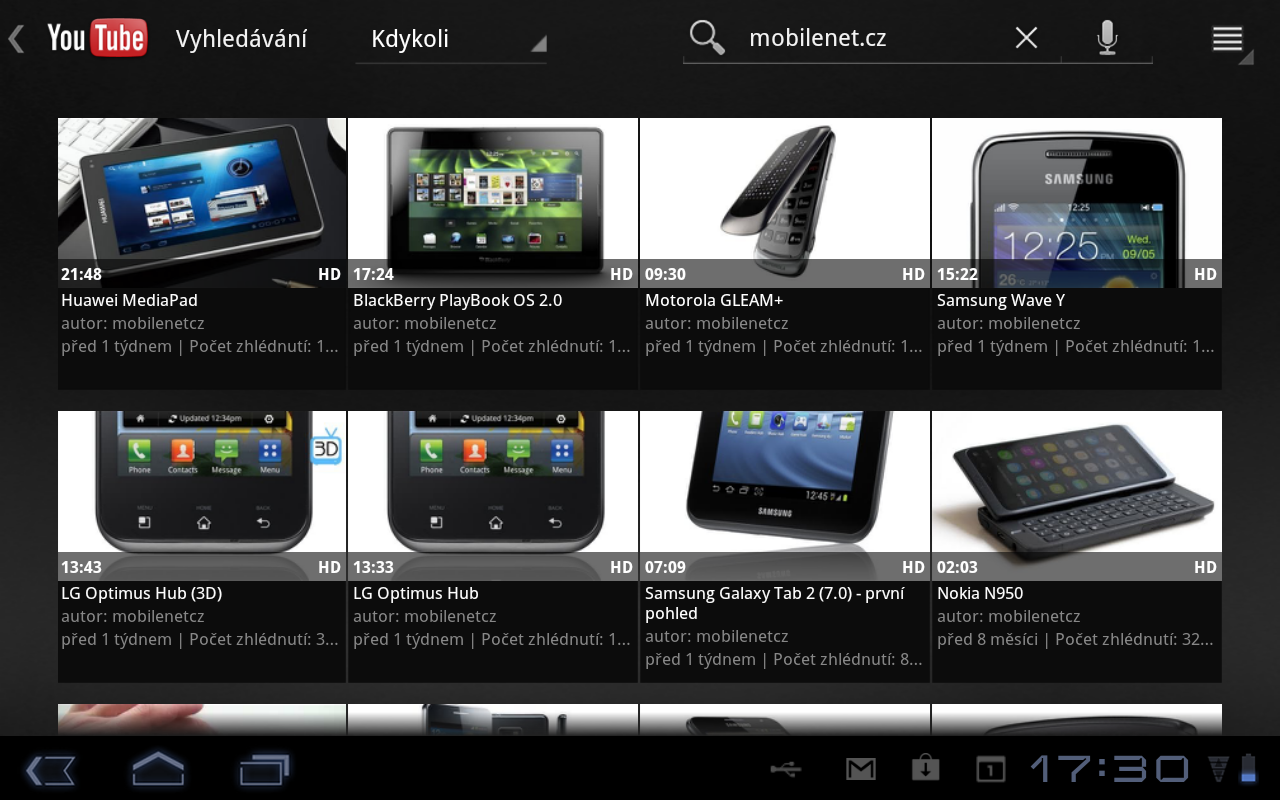This screenshot has height=800, width=1280.
Task: Tap the battery indicator in the system bar
Action: 1247,770
